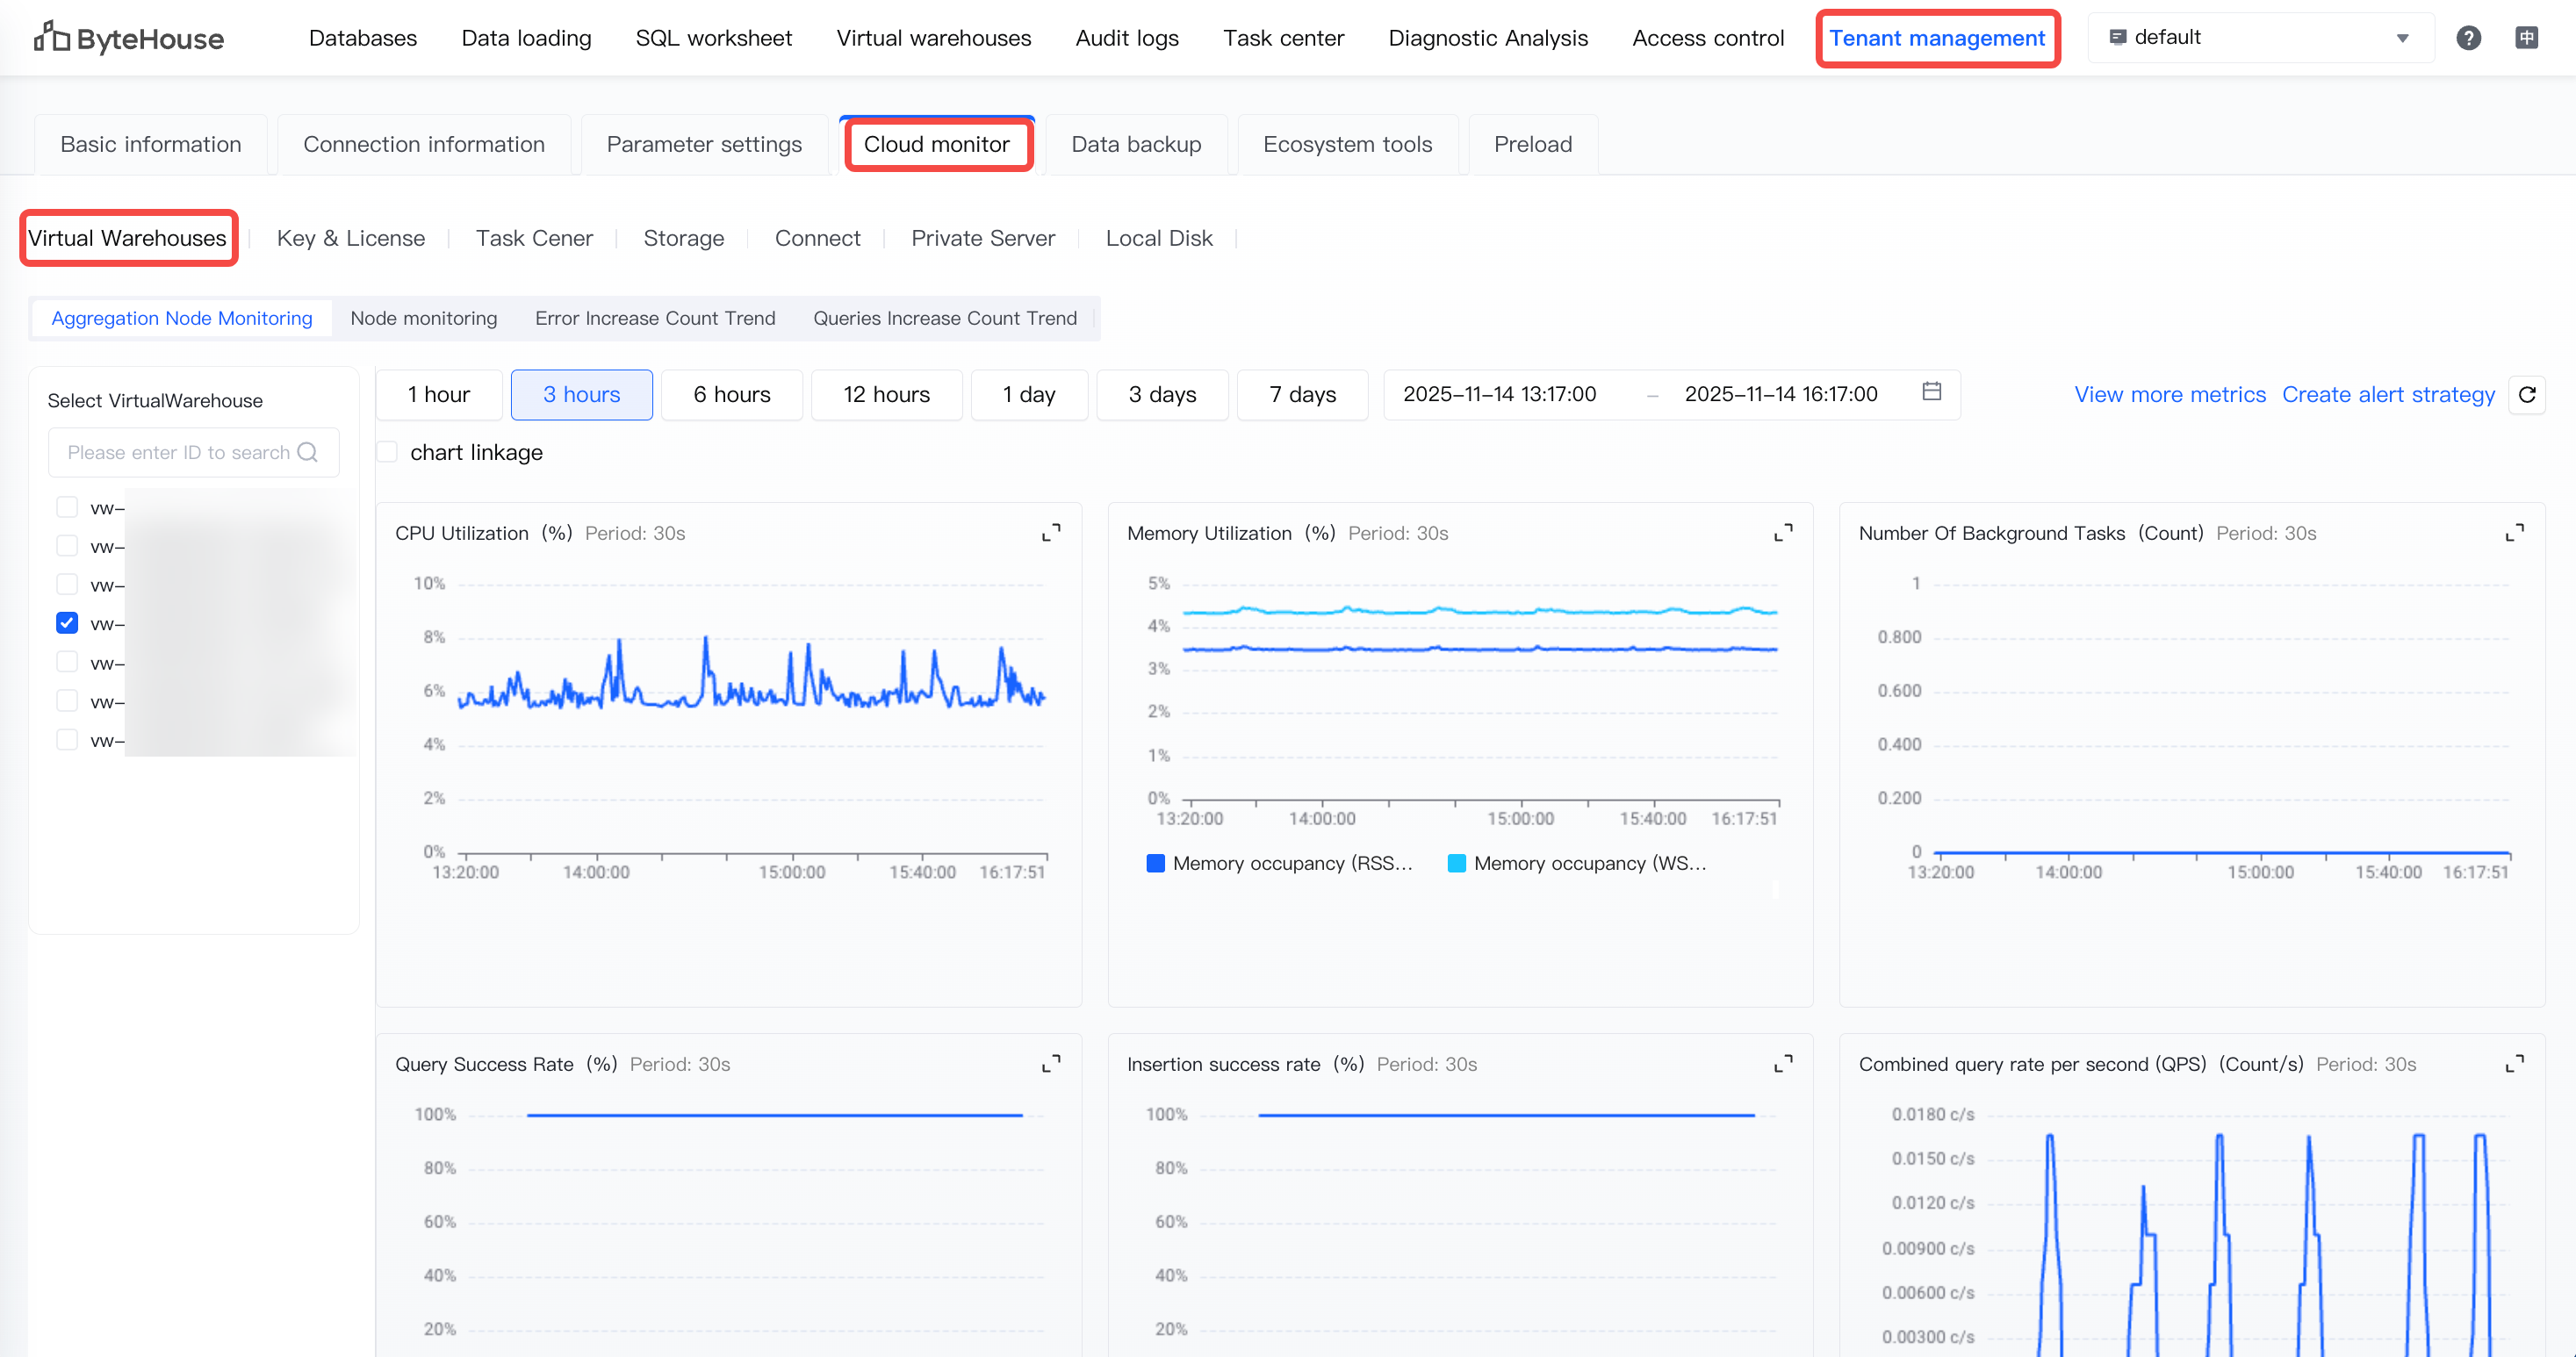Open the date range start time picker
The image size is (2576, 1357).
point(1499,394)
